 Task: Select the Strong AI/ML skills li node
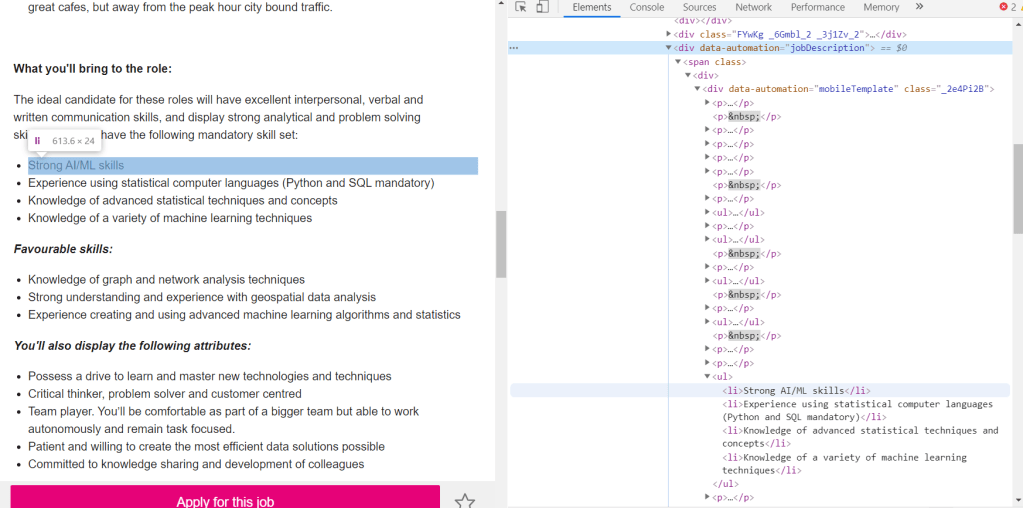pyautogui.click(x=794, y=391)
